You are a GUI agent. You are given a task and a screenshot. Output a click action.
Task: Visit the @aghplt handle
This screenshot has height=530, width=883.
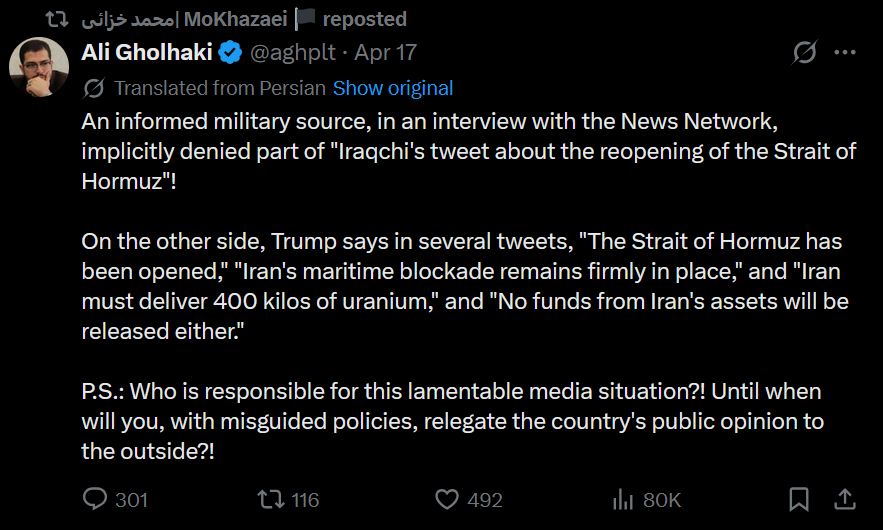(x=293, y=53)
